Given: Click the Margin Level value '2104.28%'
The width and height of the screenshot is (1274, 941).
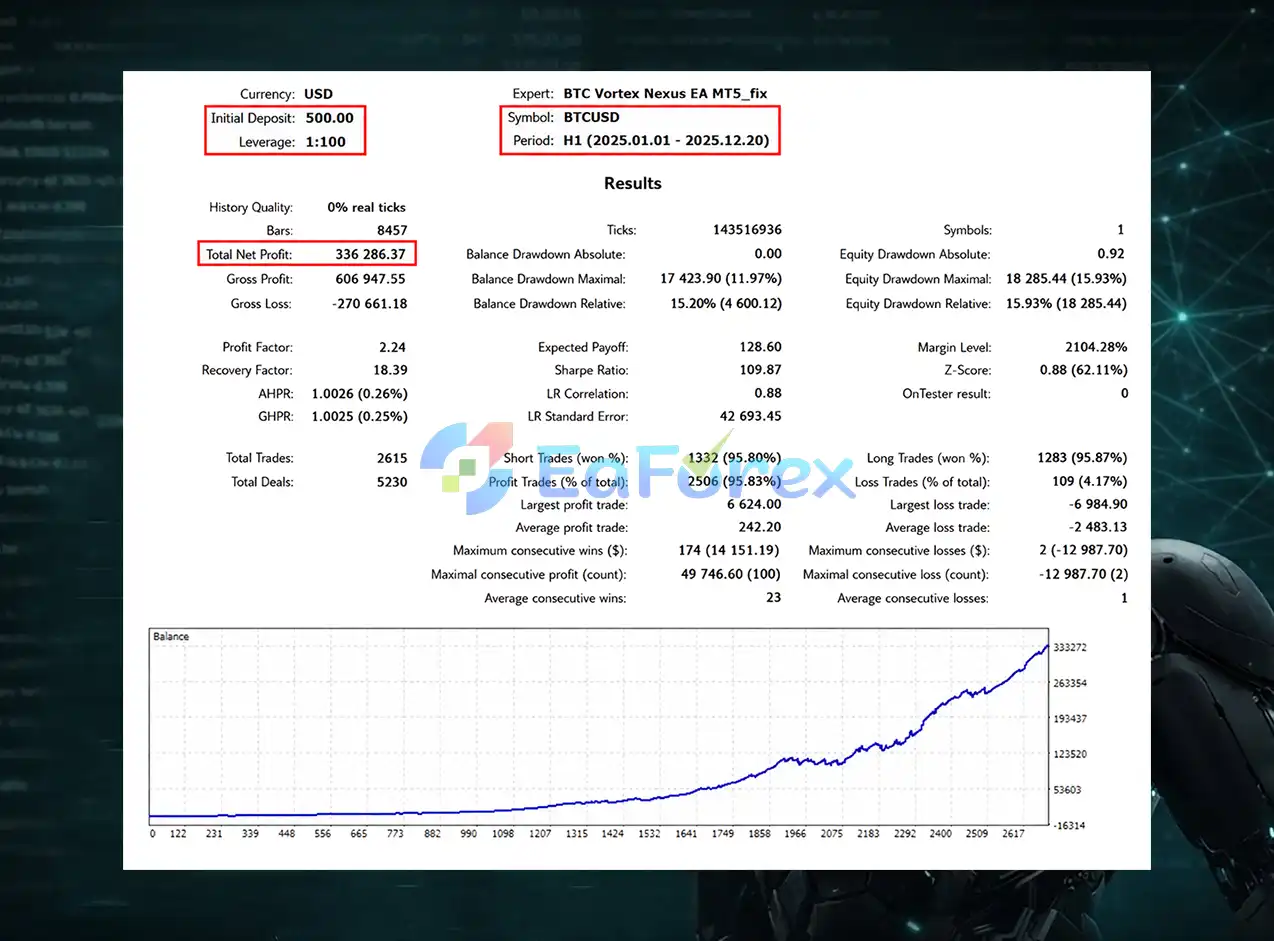Looking at the screenshot, I should [x=1098, y=347].
